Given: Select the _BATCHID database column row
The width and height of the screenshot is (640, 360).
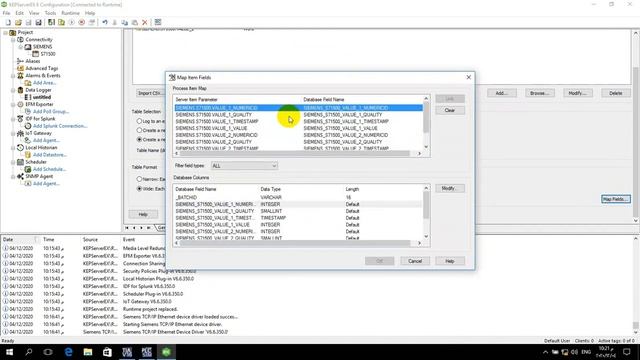Looking at the screenshot, I should [299, 197].
